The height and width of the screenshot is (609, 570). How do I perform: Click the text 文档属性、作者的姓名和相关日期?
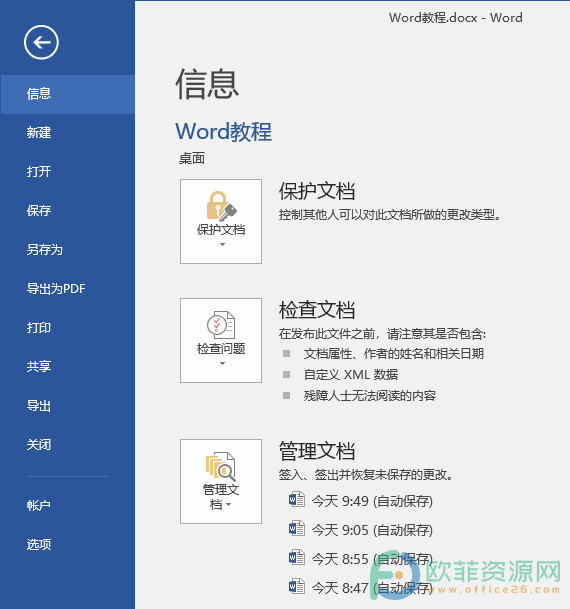pos(394,354)
